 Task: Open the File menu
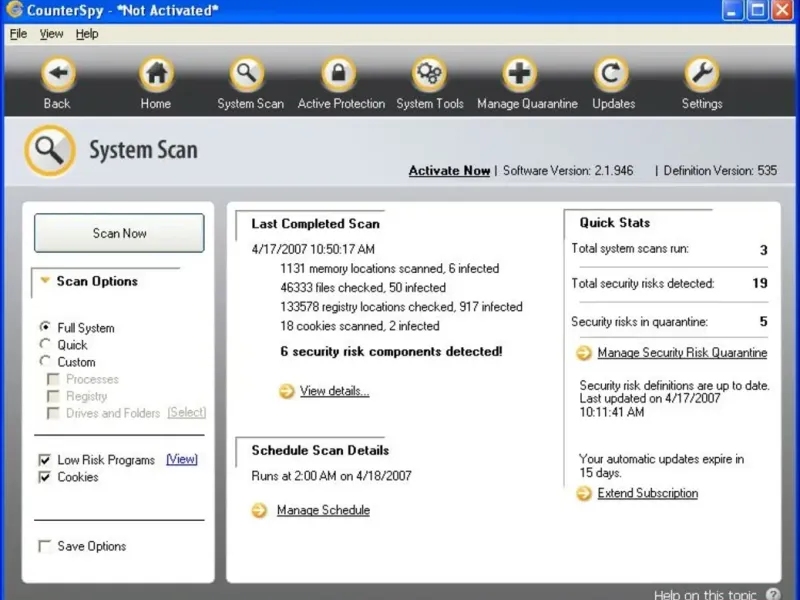coord(18,34)
